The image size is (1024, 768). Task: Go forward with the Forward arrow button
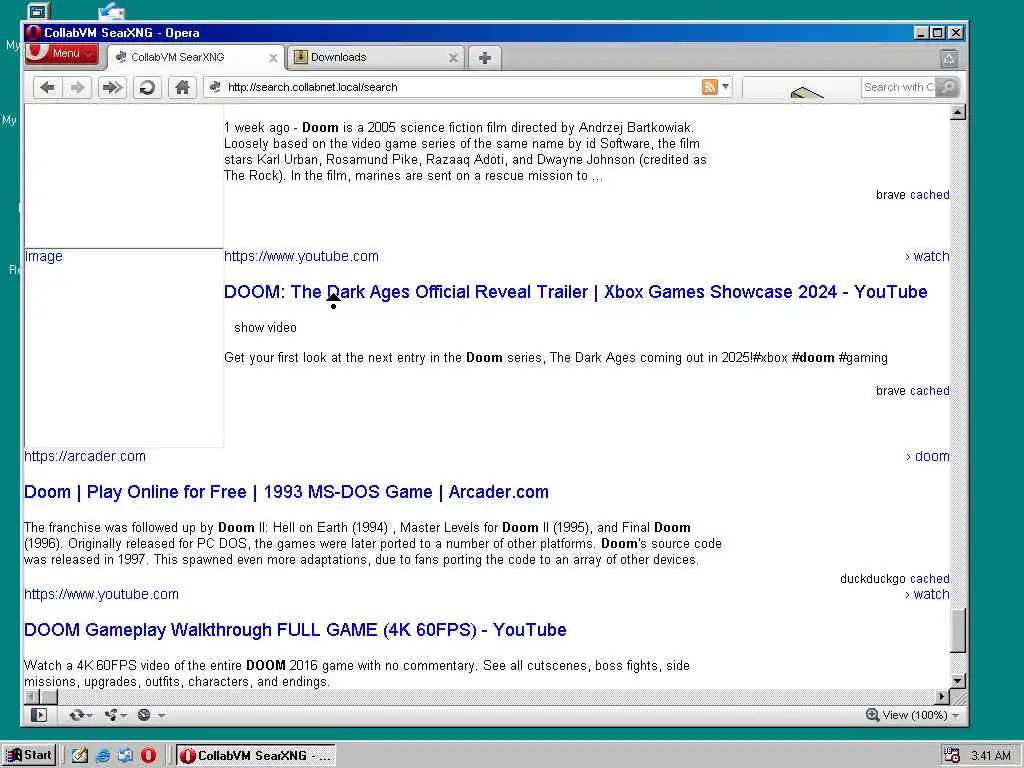click(x=77, y=87)
